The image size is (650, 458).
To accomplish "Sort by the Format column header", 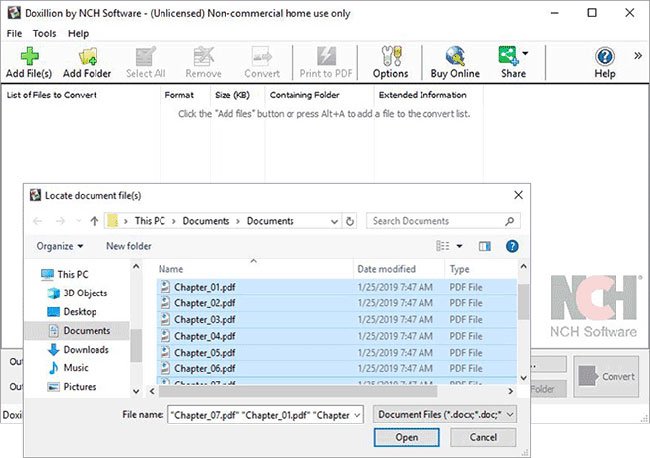I will (185, 95).
